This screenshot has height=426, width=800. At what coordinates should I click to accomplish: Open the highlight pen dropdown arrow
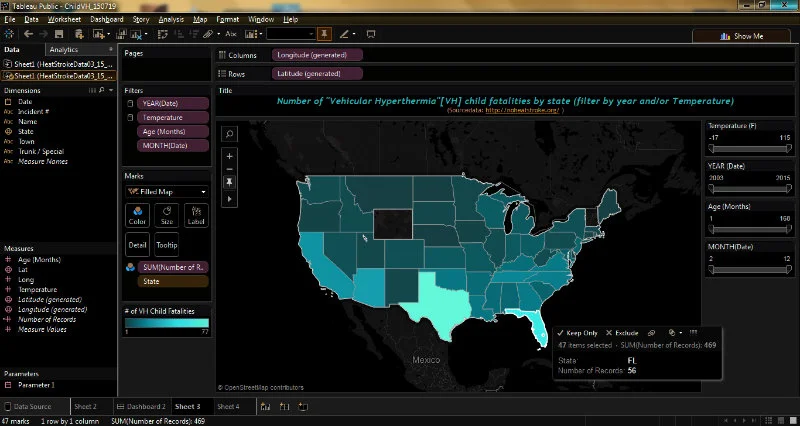click(354, 34)
